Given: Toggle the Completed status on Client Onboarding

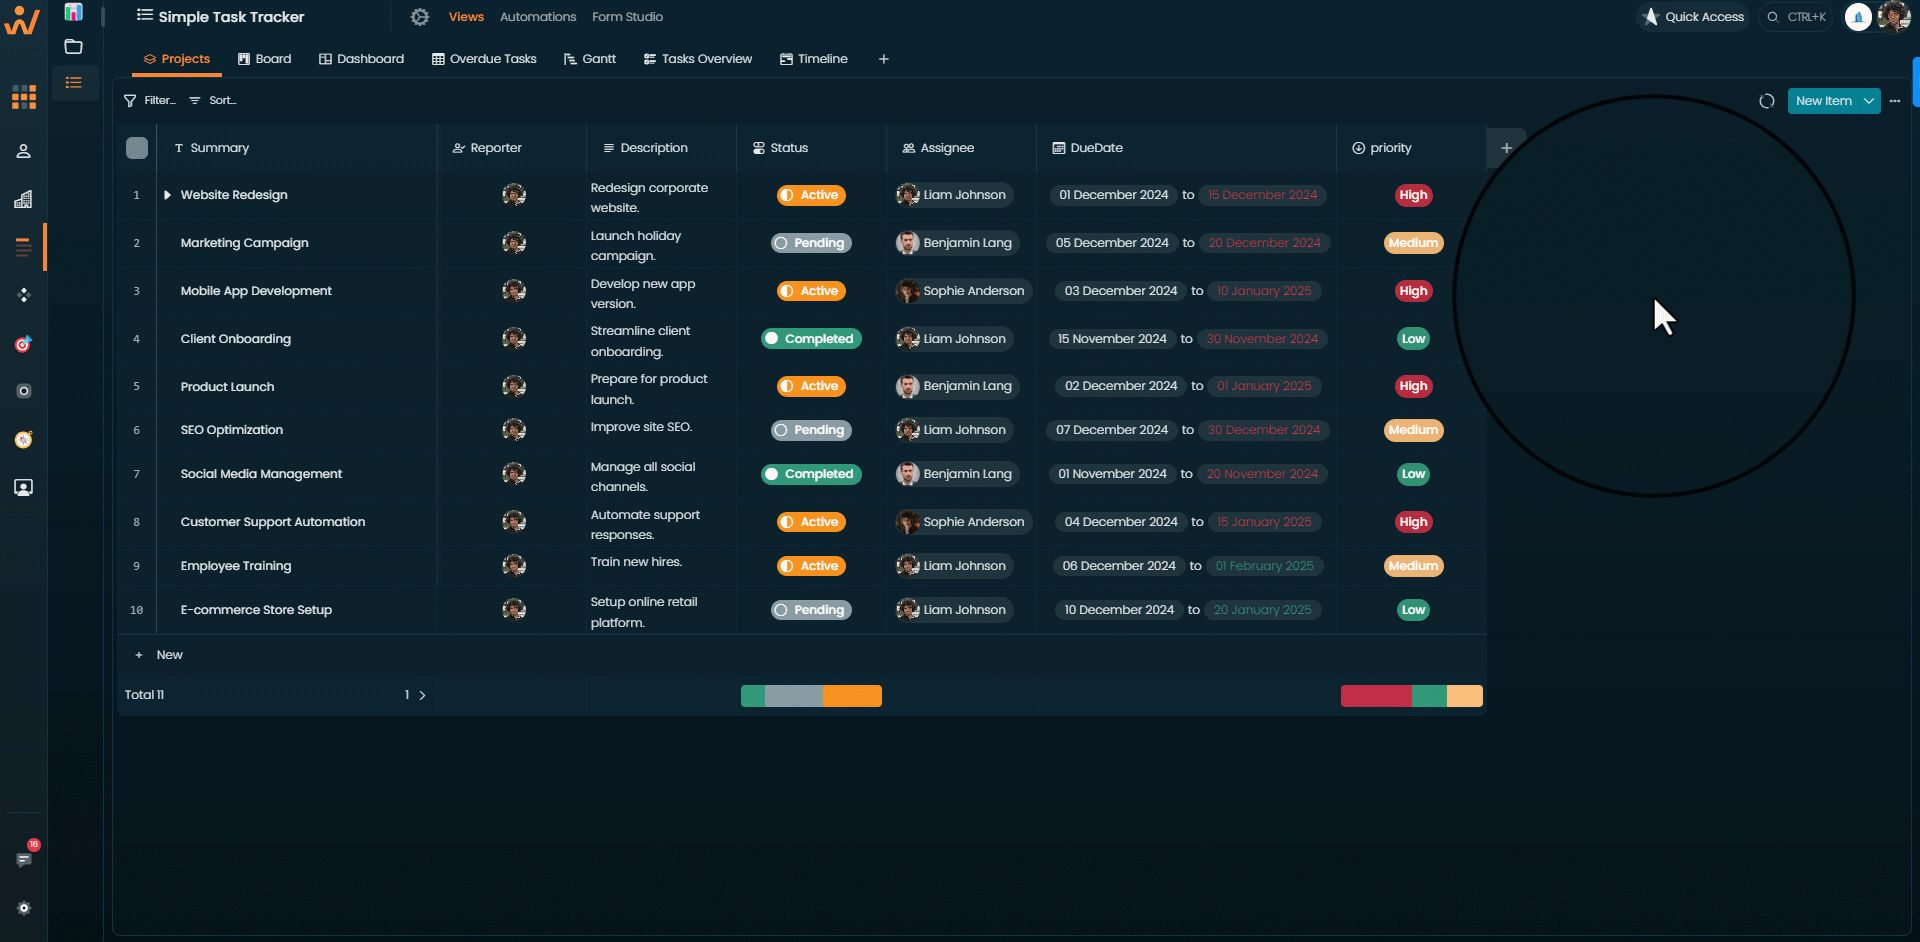Looking at the screenshot, I should [811, 339].
